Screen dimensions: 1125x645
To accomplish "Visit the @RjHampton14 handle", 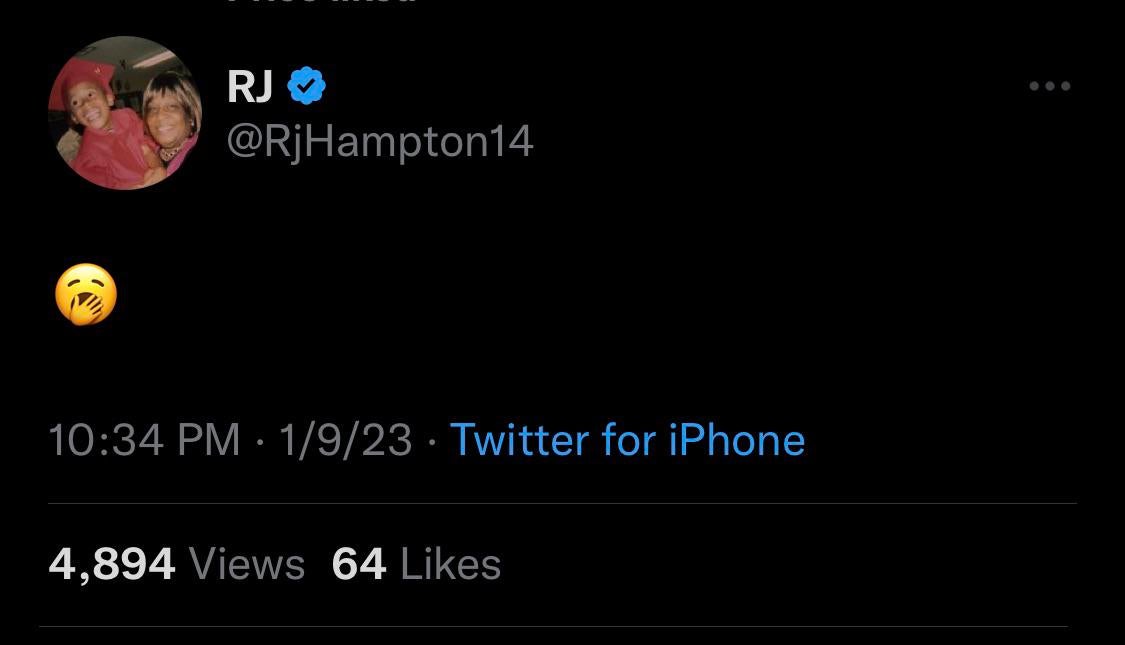I will pos(380,141).
